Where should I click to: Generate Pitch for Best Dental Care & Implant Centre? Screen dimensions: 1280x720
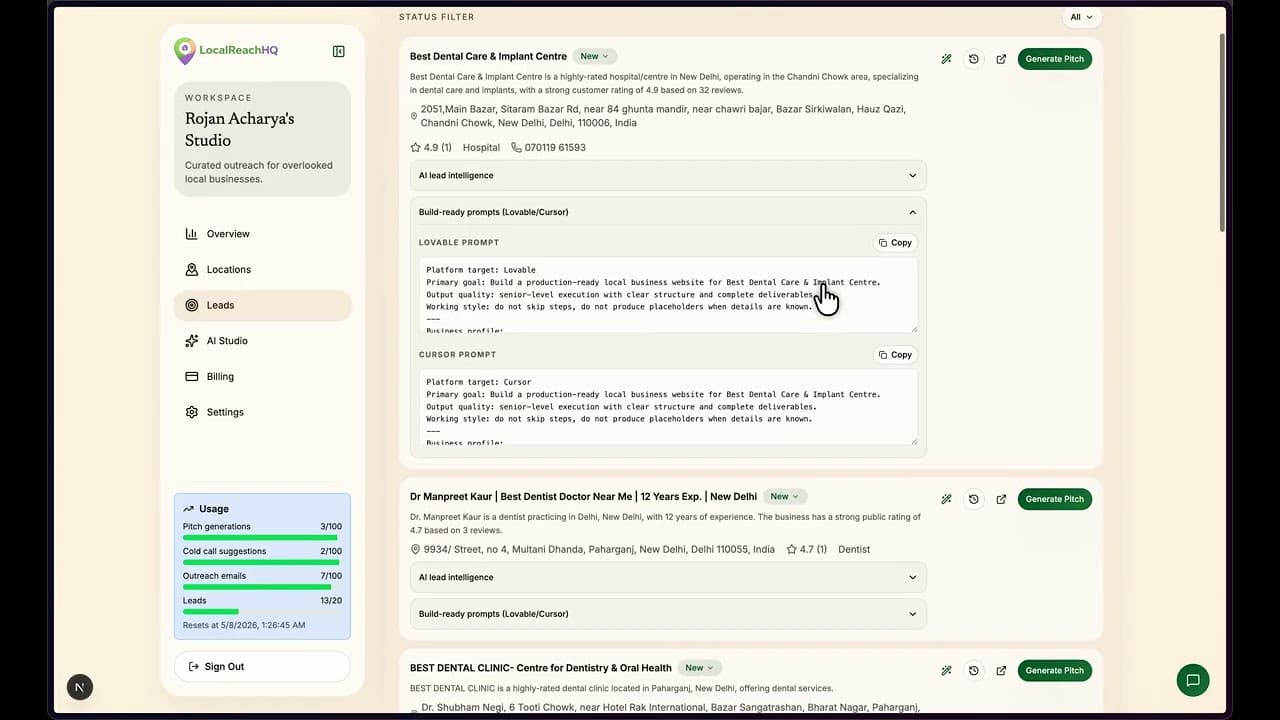pos(1054,58)
